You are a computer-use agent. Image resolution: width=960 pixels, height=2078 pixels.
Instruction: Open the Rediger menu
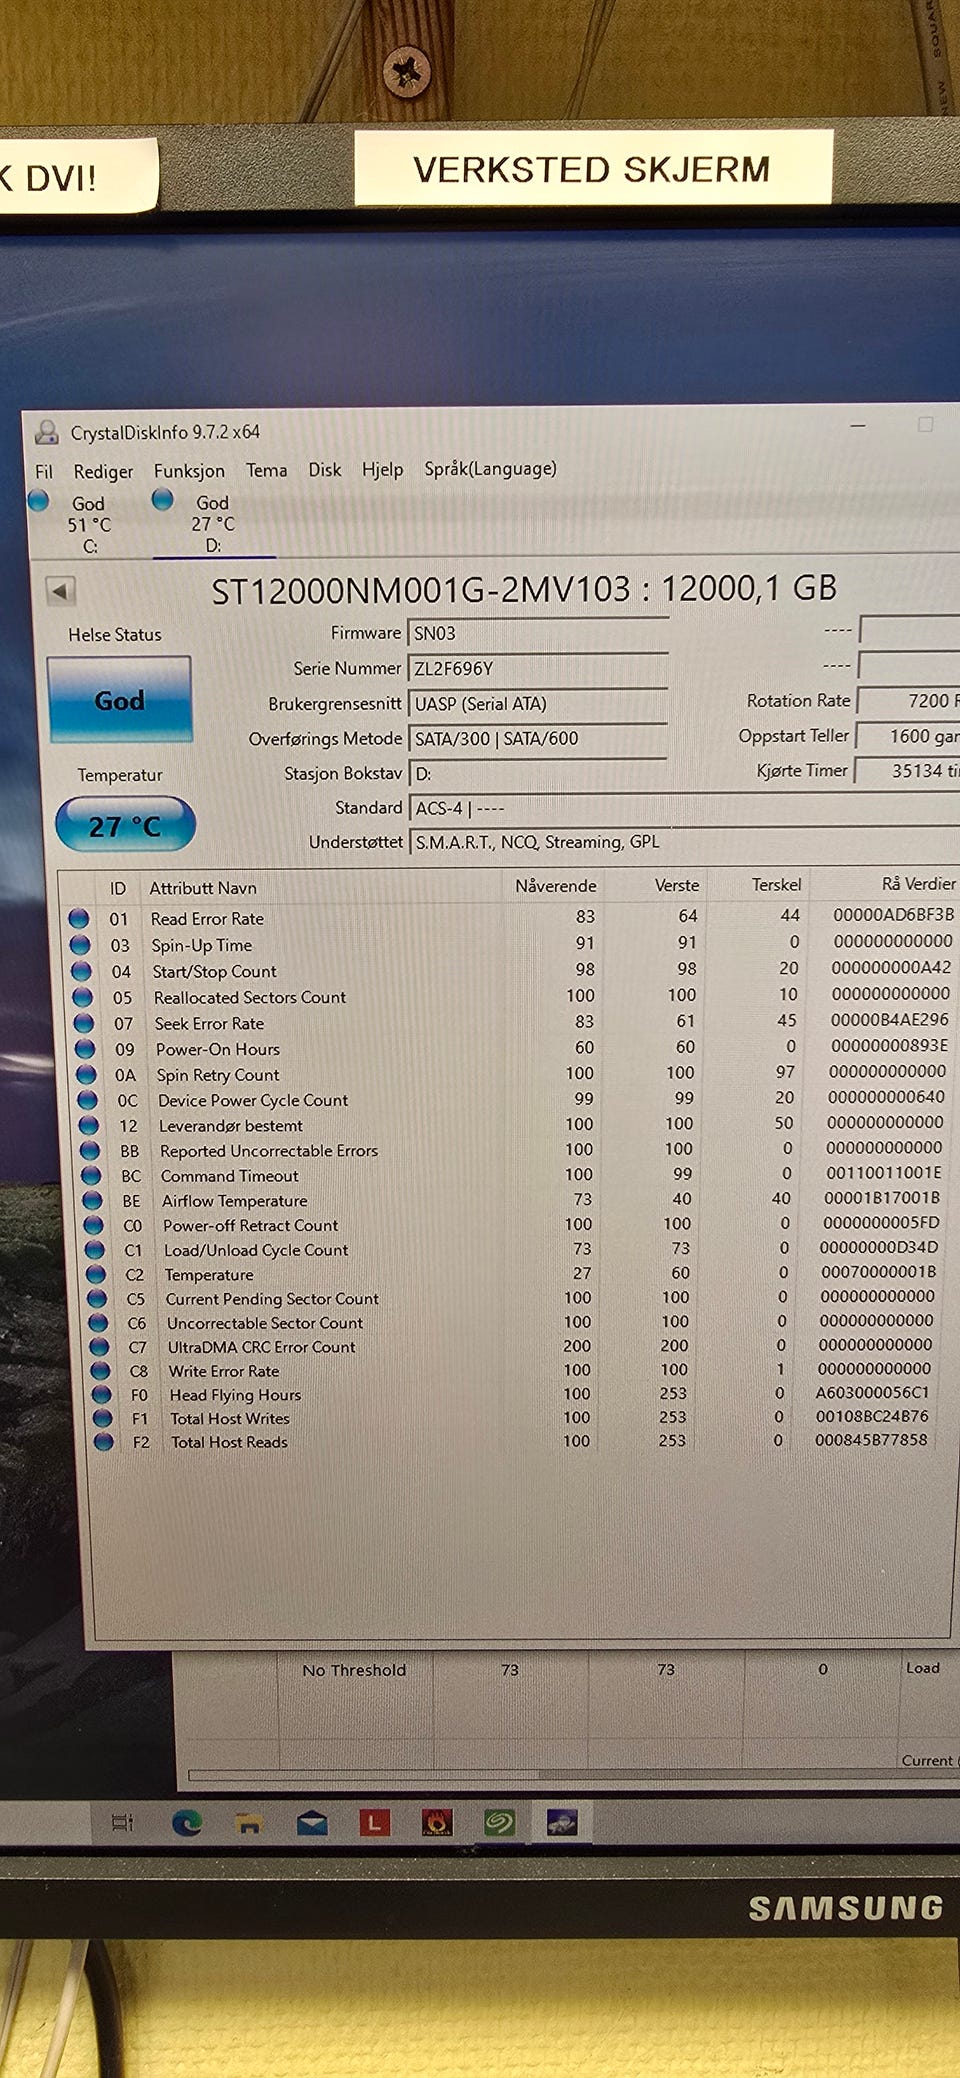[103, 471]
